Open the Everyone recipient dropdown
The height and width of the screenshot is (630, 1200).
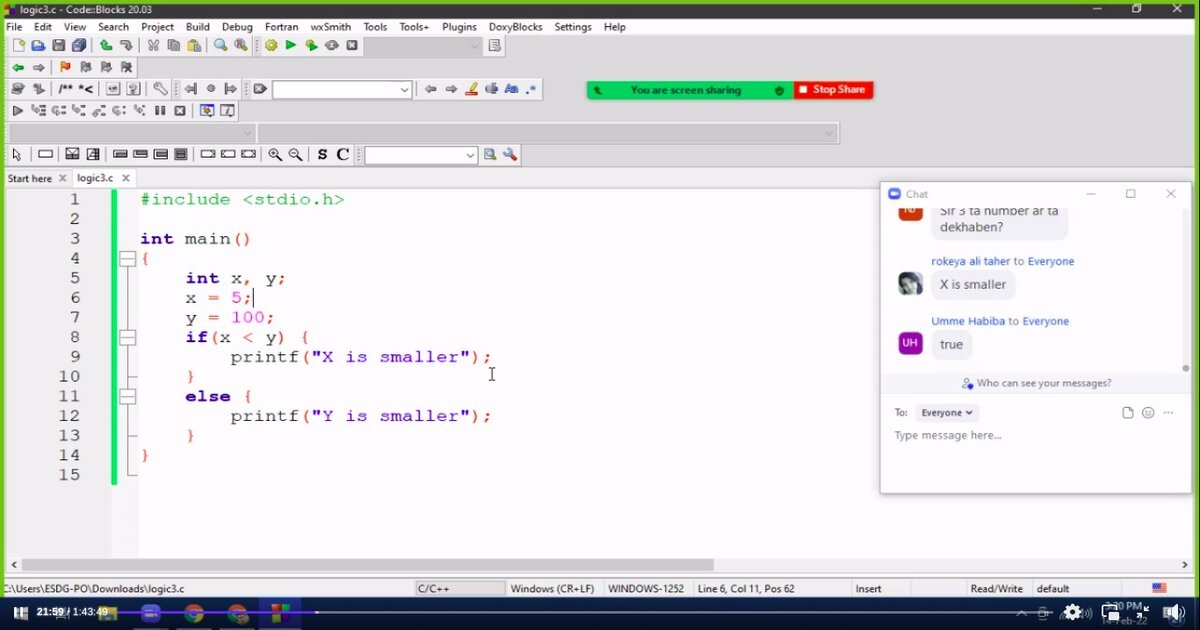pyautogui.click(x=947, y=413)
